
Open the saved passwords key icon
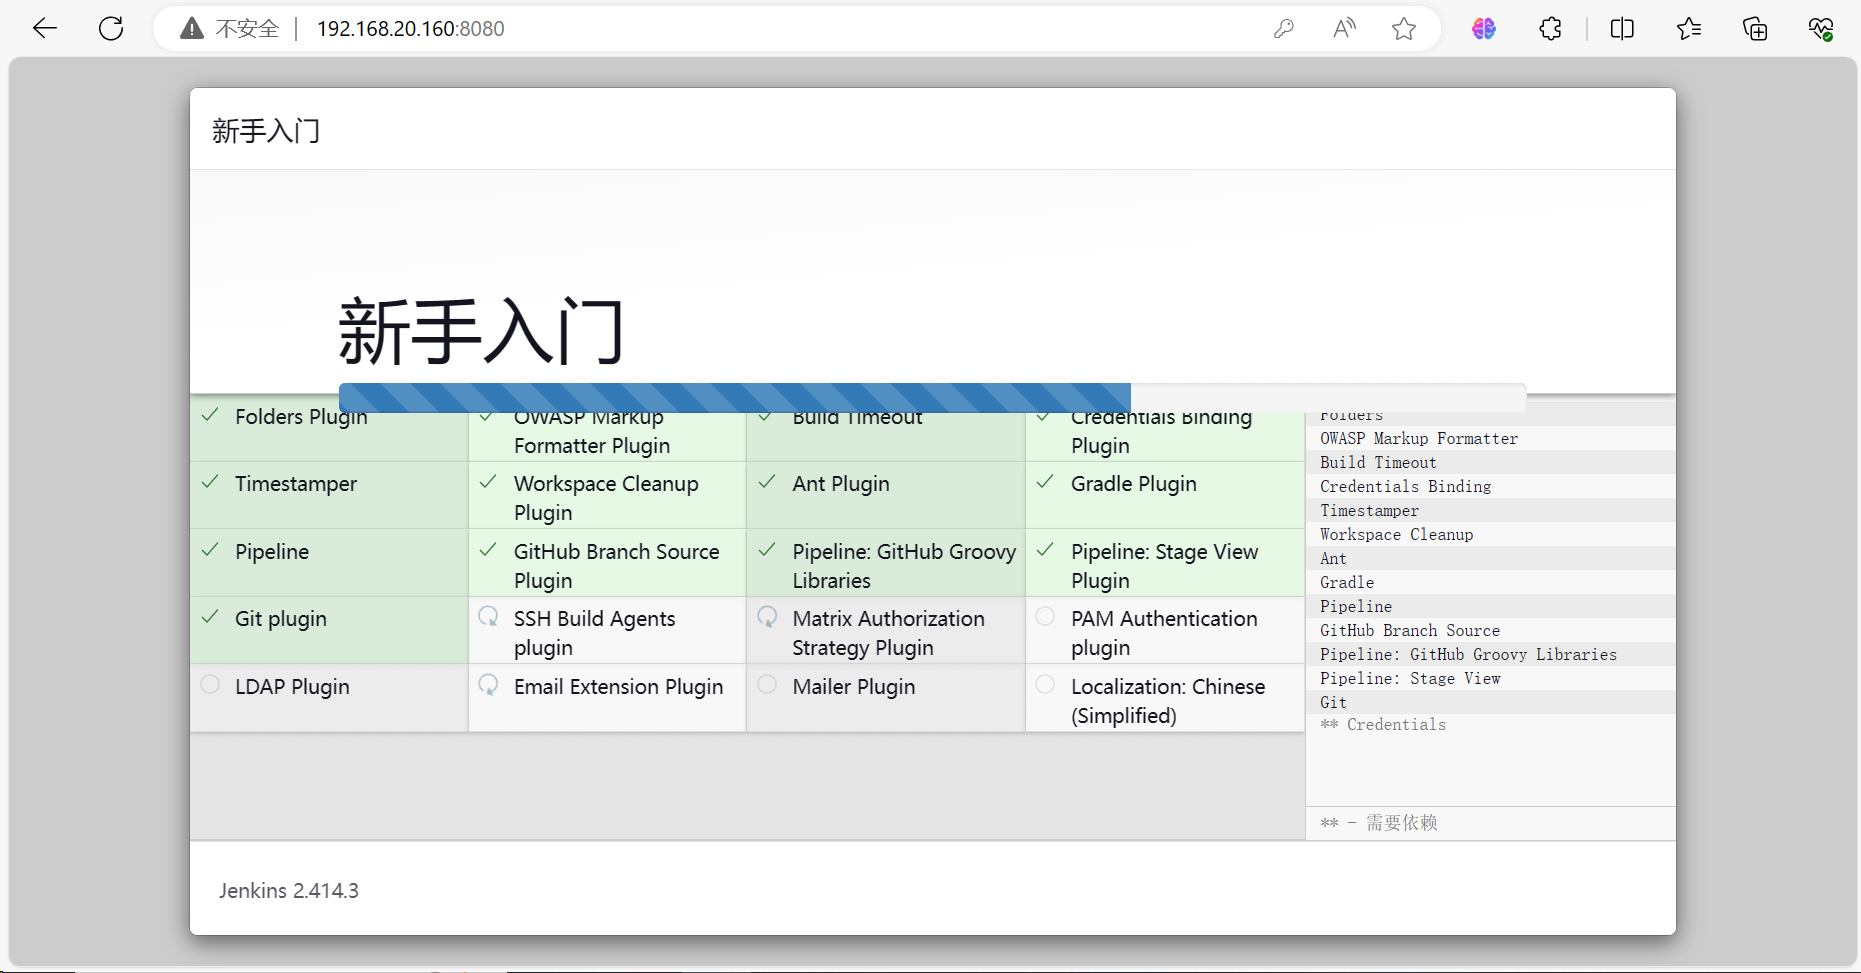1284,29
